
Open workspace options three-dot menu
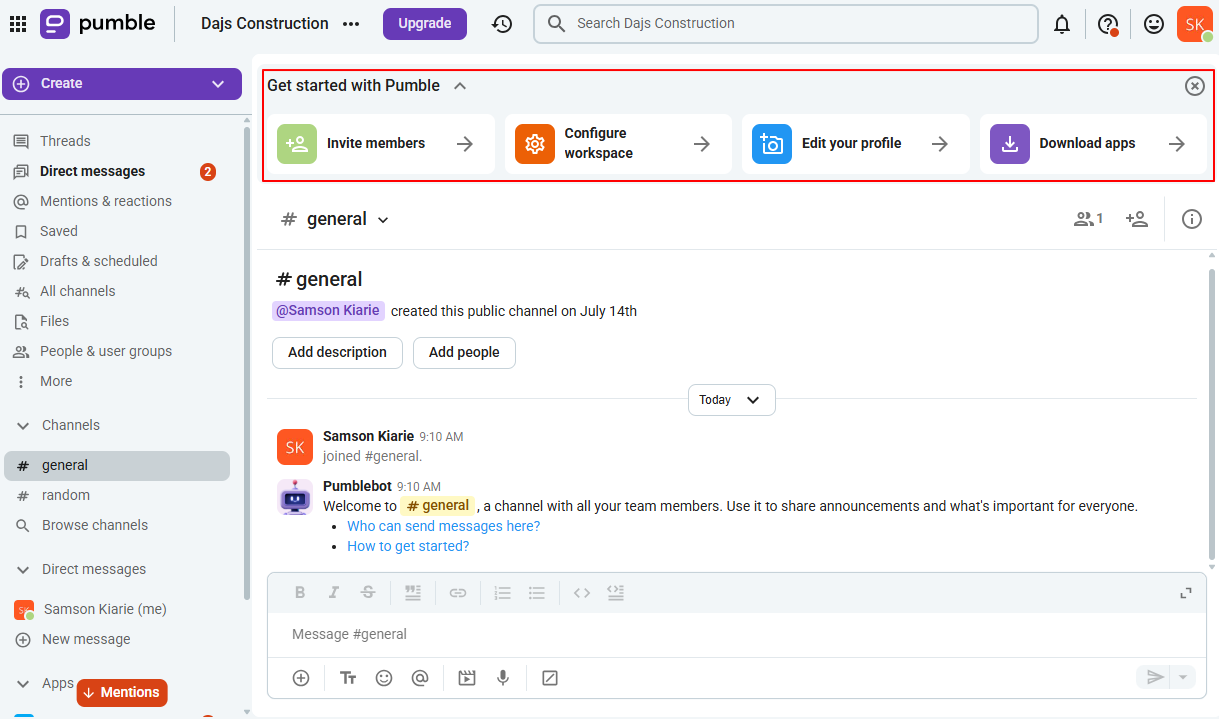coord(350,24)
